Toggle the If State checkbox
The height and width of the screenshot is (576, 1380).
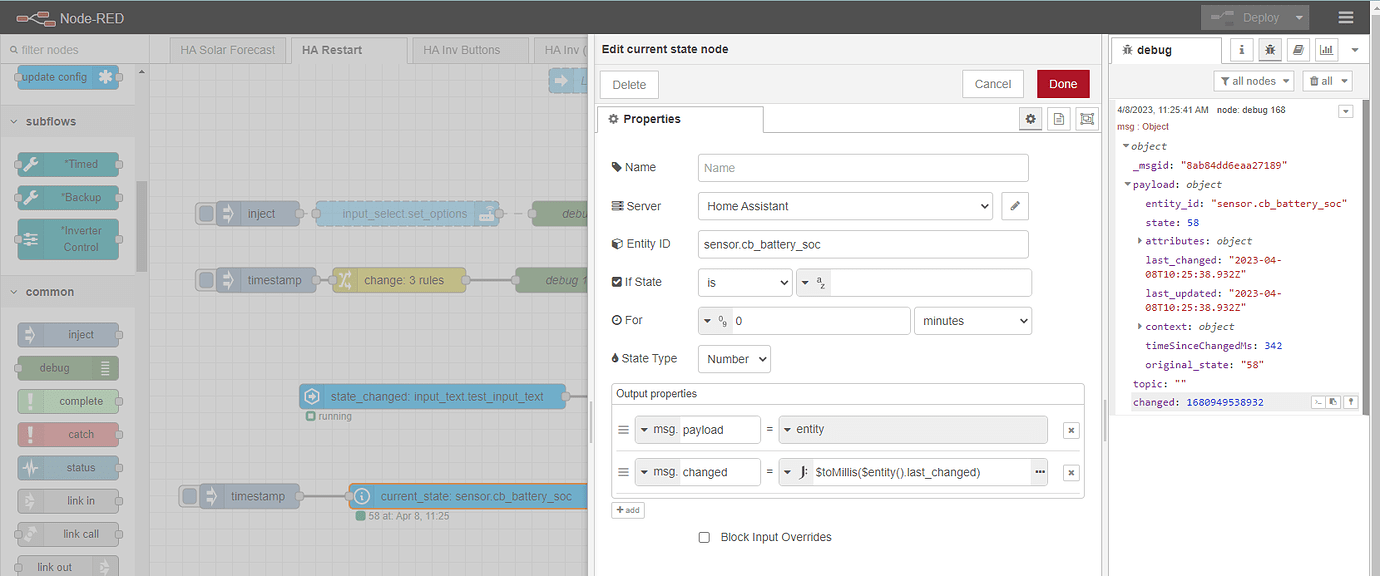[617, 282]
